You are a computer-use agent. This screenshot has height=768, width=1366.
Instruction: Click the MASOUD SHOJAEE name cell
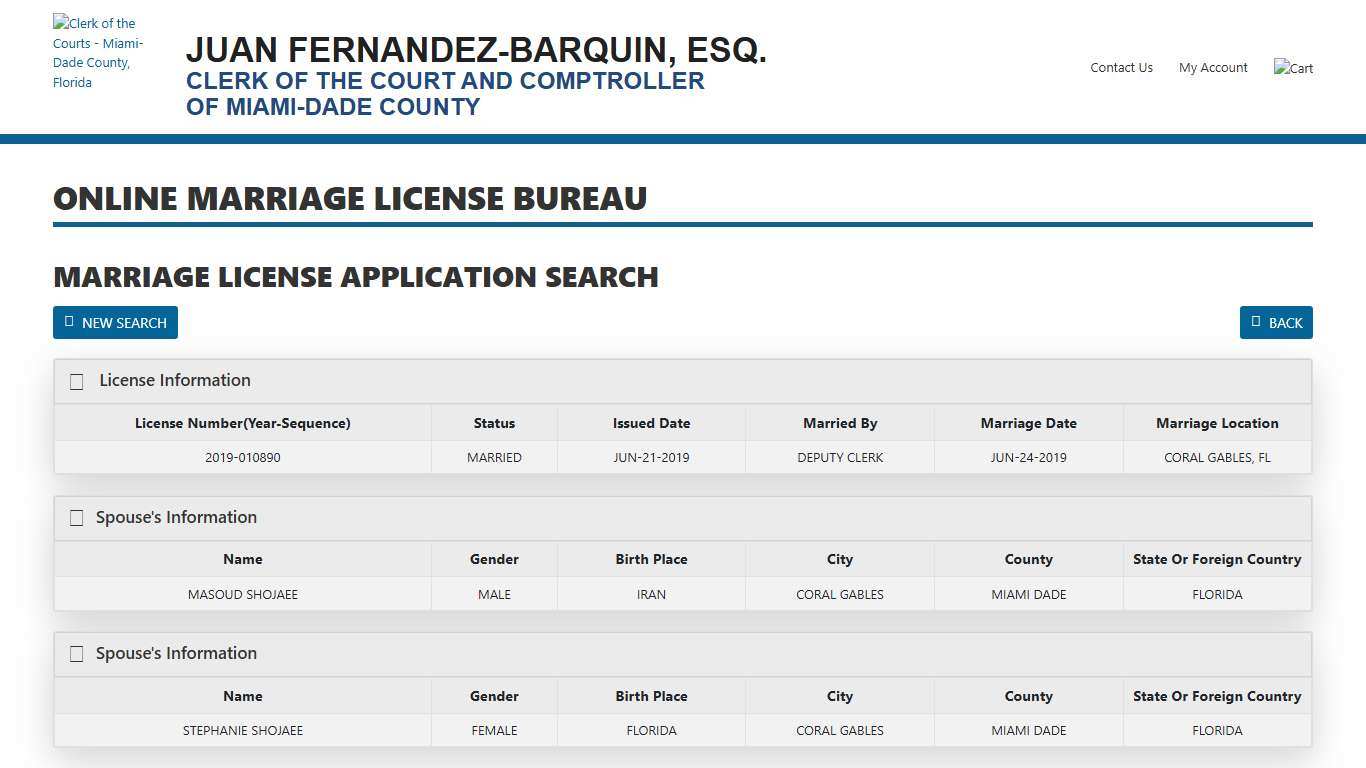[243, 594]
